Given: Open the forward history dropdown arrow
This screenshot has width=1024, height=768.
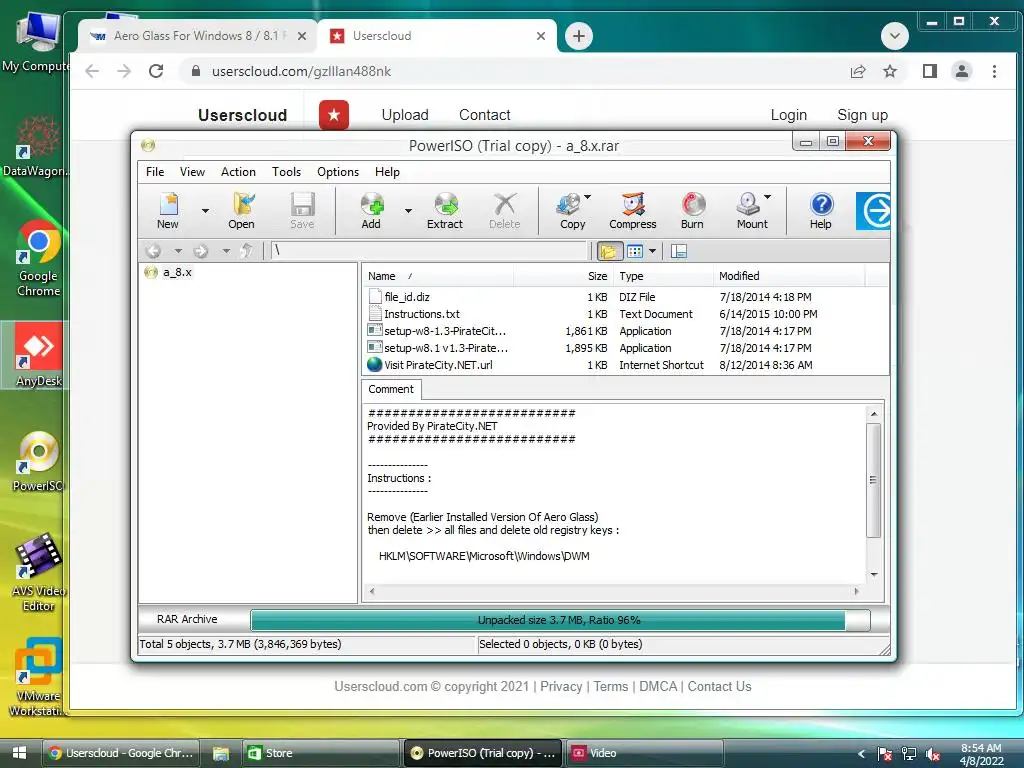Looking at the screenshot, I should coord(226,251).
